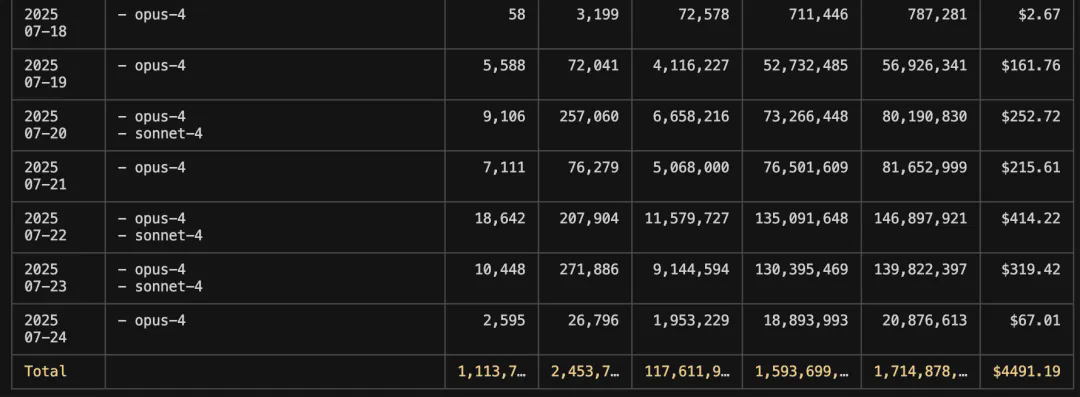Select the 52,732,485 cache read value
The width and height of the screenshot is (1080, 397).
point(806,65)
